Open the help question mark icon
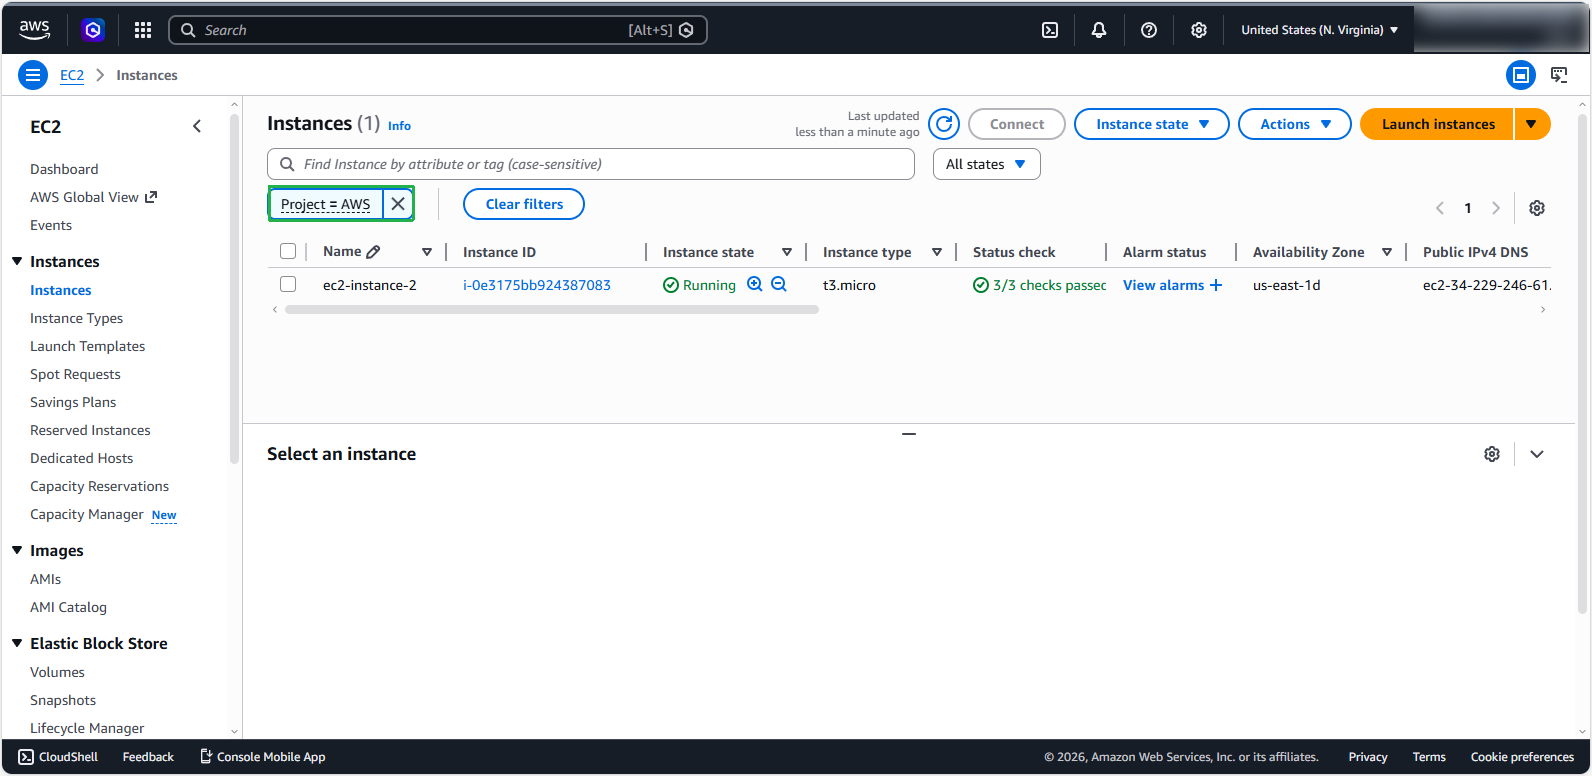Screen dimensions: 1592x776 pyautogui.click(x=1149, y=30)
